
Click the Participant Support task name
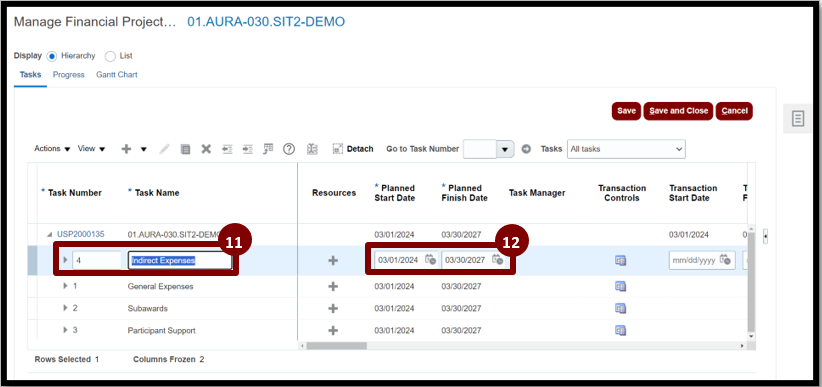[161, 330]
